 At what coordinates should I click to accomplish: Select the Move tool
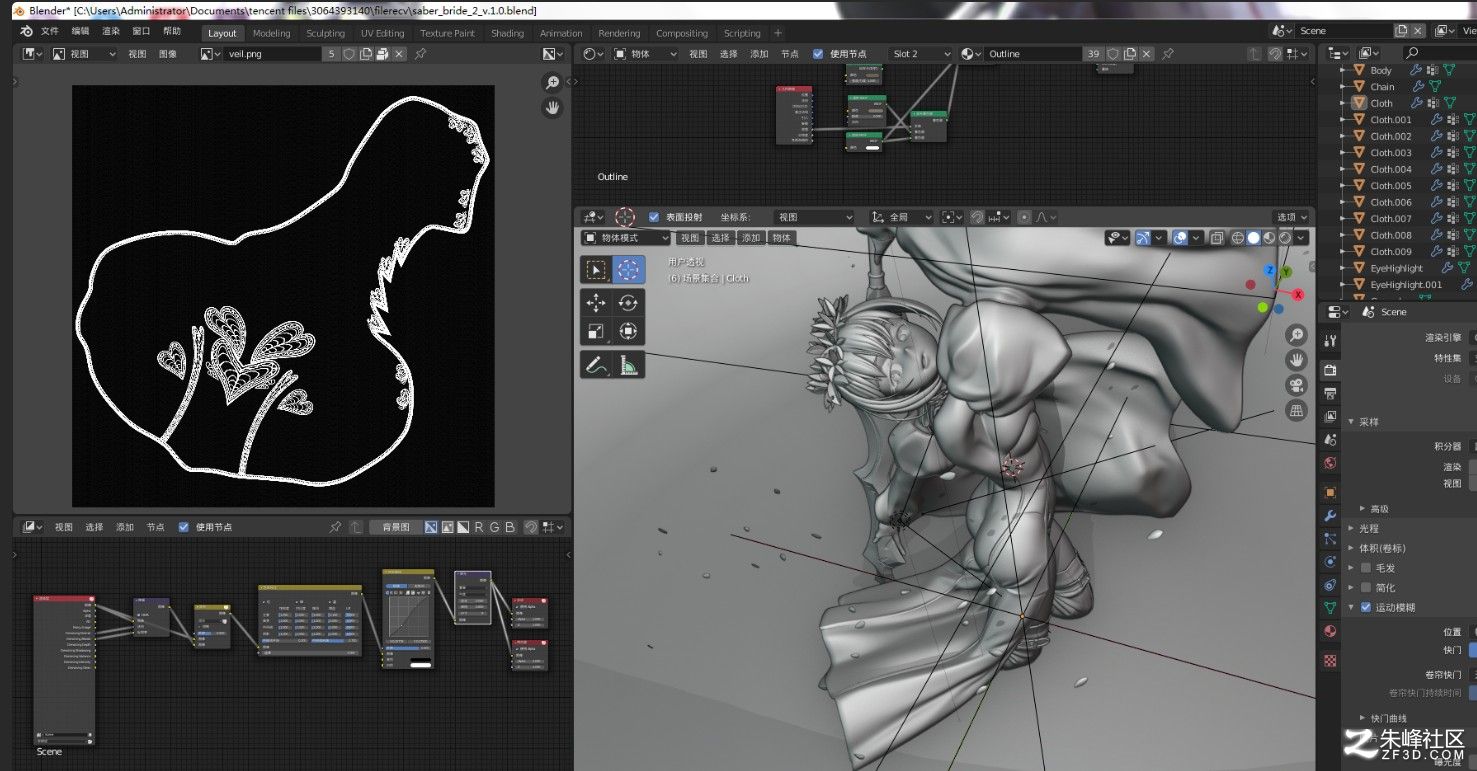coord(596,303)
